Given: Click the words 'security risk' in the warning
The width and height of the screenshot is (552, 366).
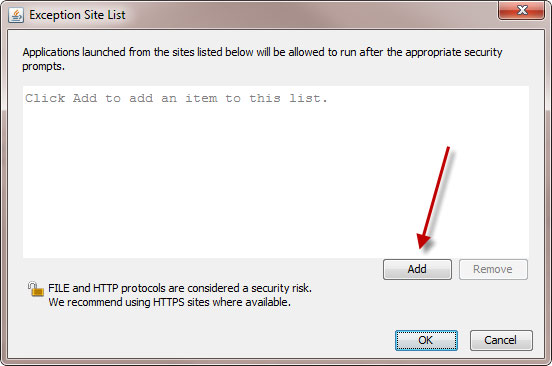Looking at the screenshot, I should click(281, 288).
